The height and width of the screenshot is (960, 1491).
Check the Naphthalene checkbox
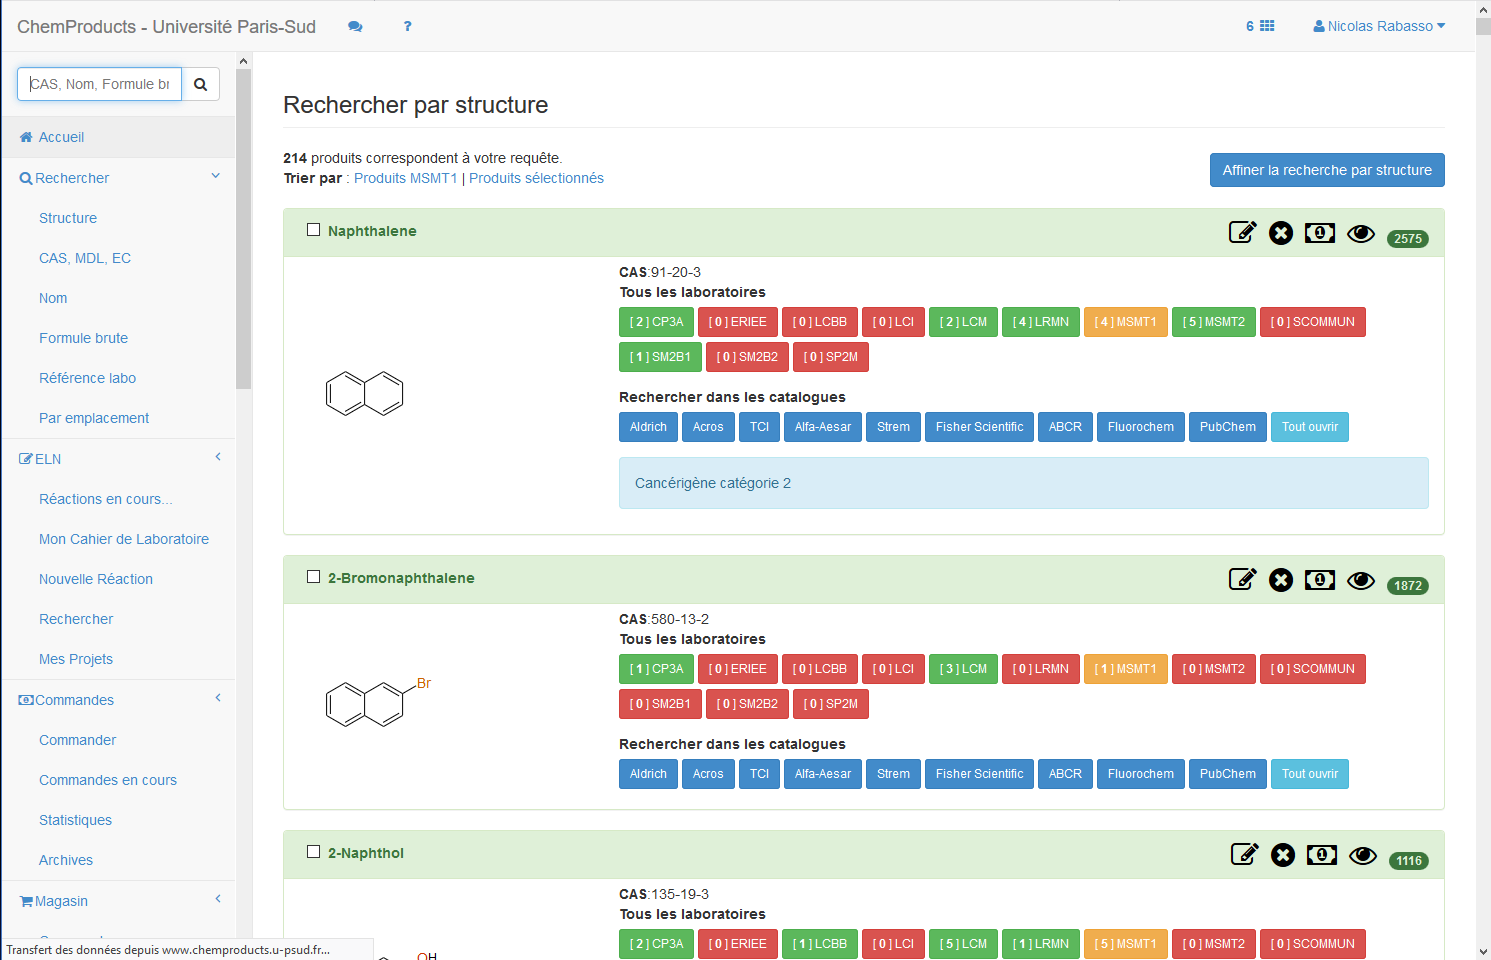[x=313, y=230]
